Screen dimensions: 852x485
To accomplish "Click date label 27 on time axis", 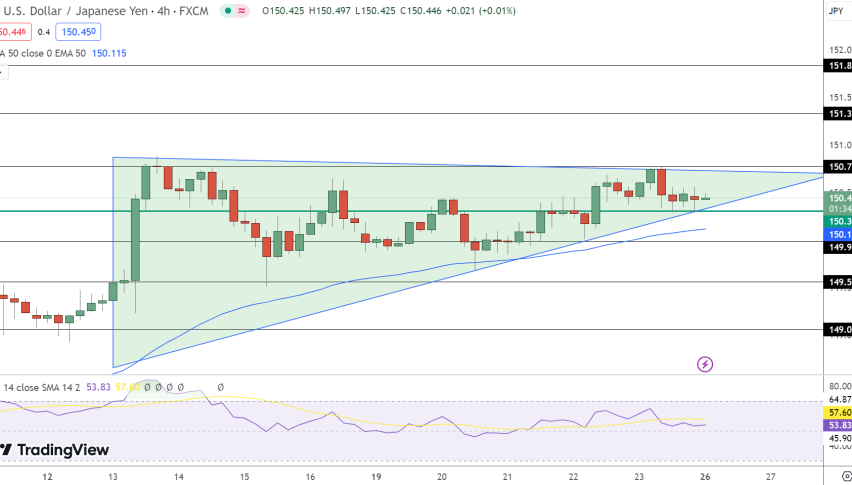I will pos(770,477).
